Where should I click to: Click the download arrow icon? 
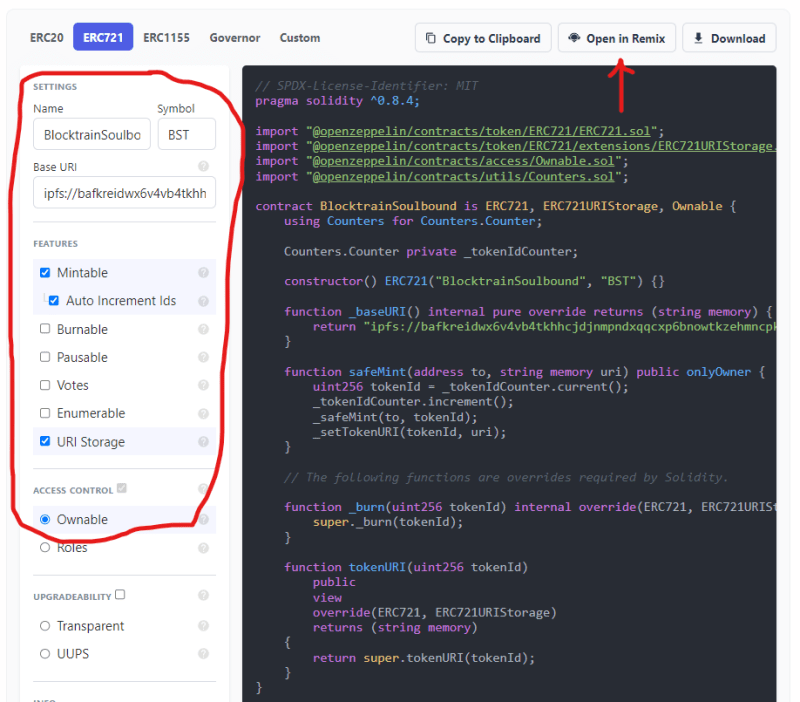point(698,38)
